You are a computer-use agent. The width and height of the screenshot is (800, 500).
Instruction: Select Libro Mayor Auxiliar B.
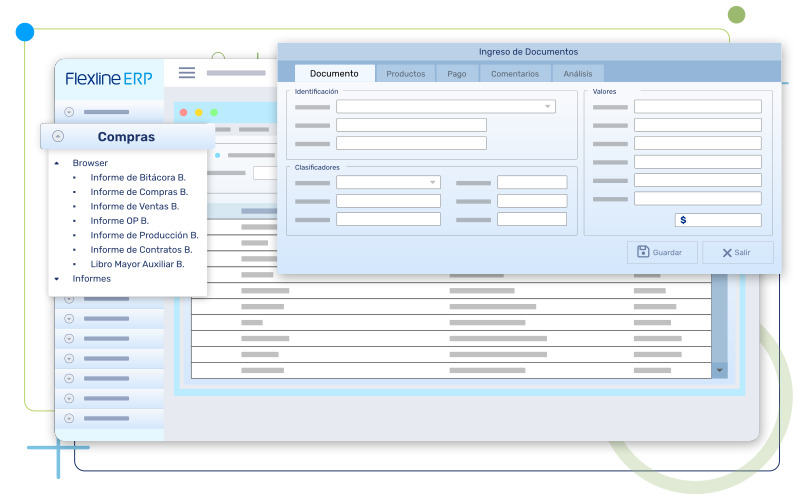[137, 264]
